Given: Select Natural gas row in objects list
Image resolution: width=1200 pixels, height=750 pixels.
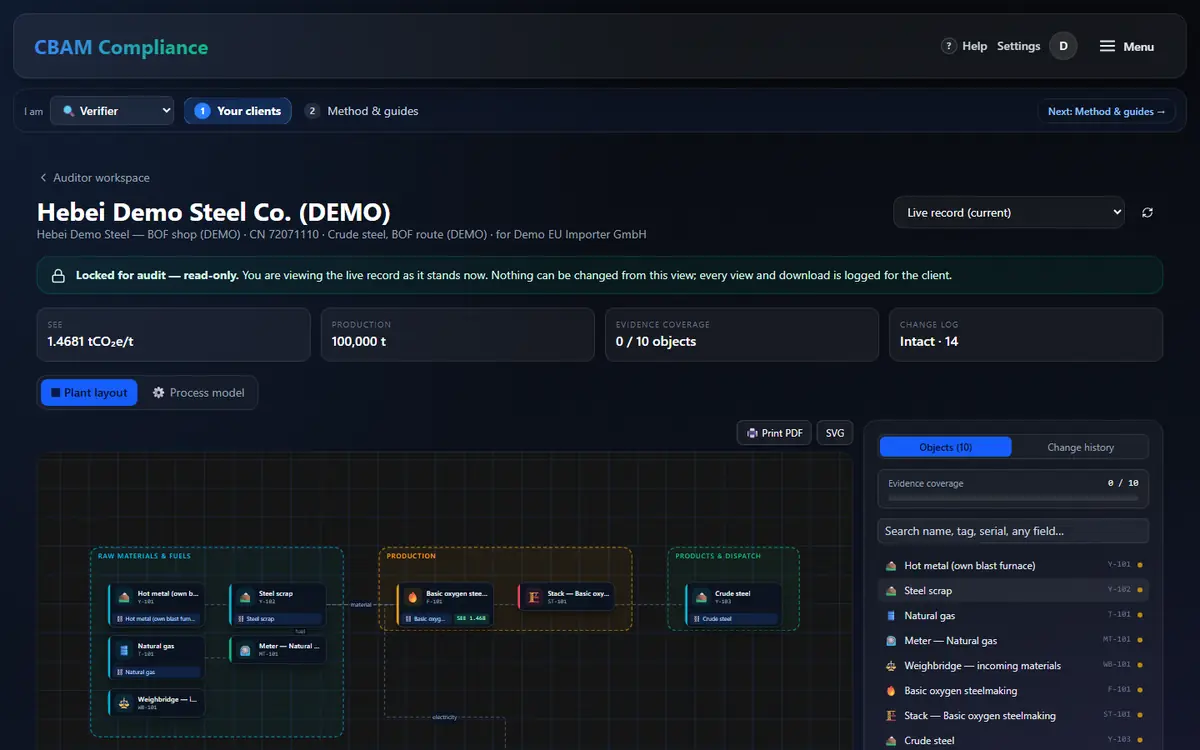Looking at the screenshot, I should (1013, 616).
